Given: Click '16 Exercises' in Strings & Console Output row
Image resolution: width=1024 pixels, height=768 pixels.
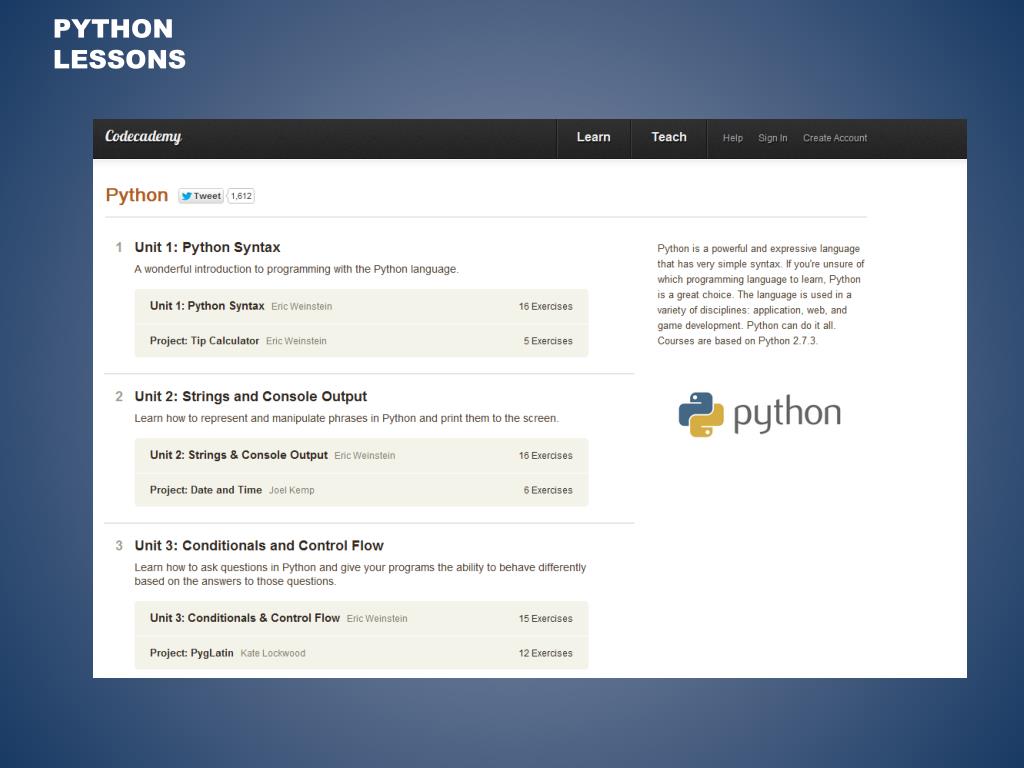Looking at the screenshot, I should [546, 456].
